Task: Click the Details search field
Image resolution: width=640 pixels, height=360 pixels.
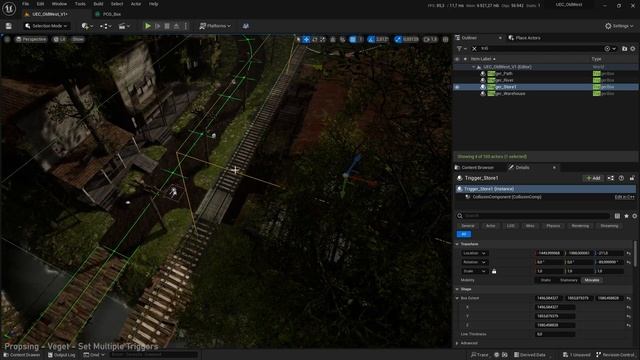Action: pyautogui.click(x=536, y=216)
